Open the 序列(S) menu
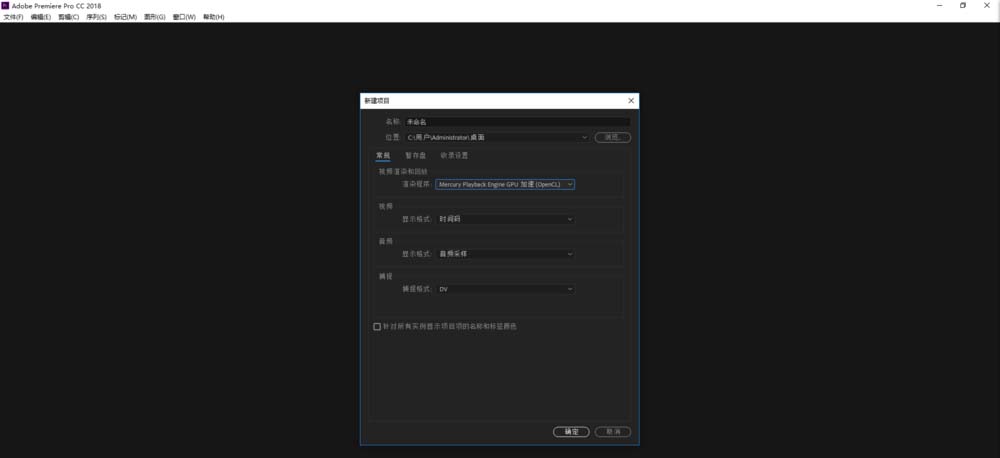 (x=96, y=17)
